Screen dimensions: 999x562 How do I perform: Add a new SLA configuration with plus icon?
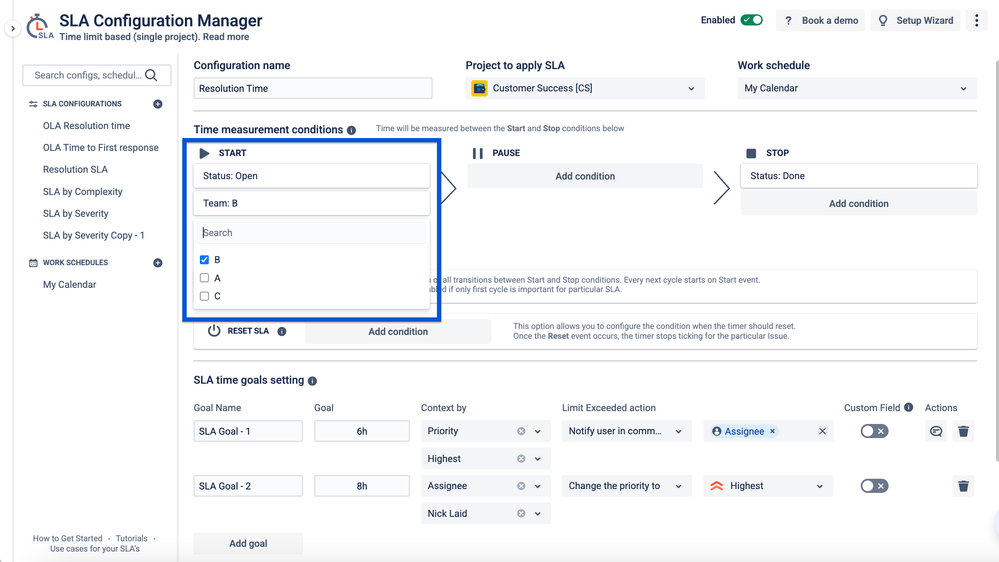(157, 104)
